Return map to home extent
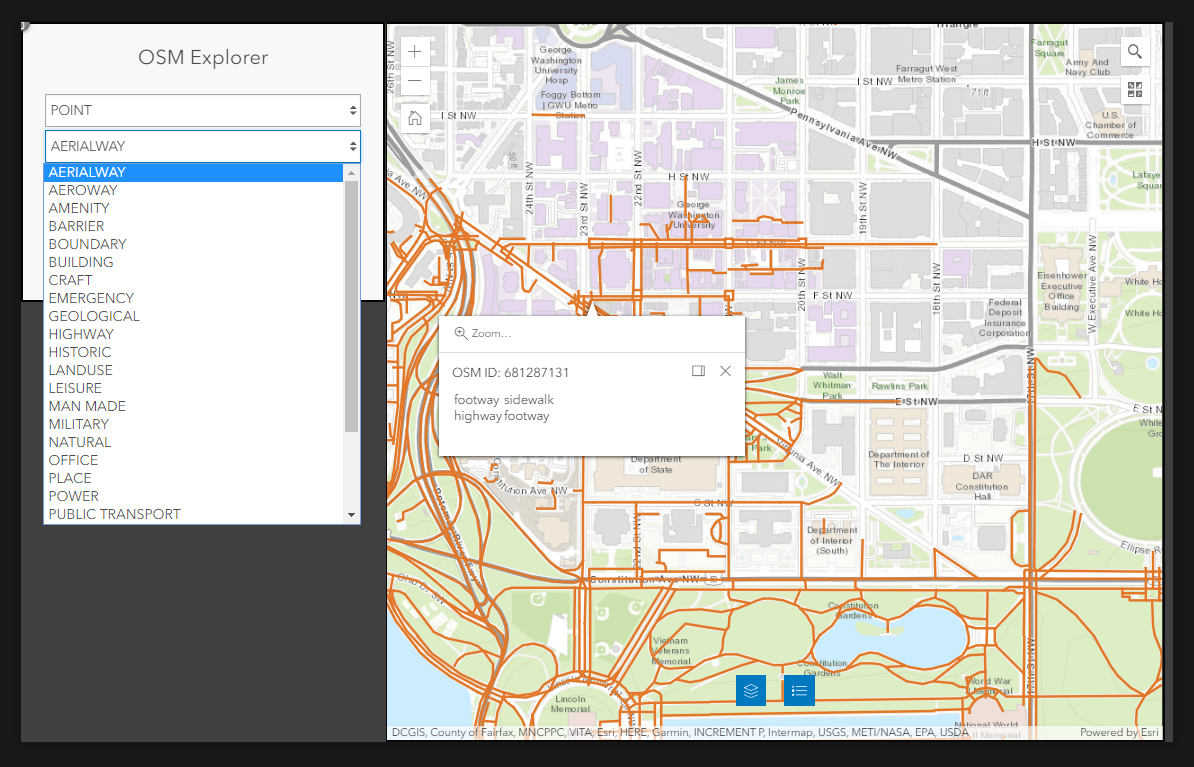 pos(414,118)
